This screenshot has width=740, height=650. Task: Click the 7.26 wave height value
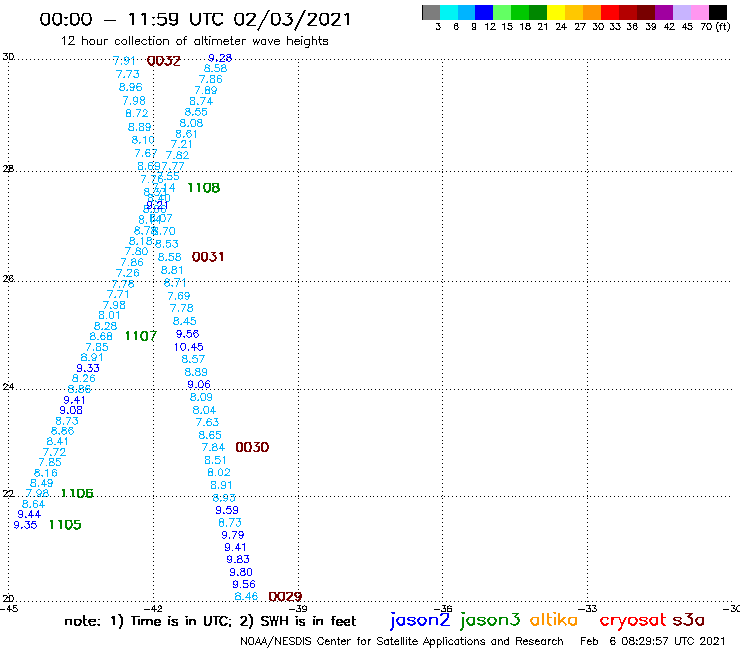point(128,273)
